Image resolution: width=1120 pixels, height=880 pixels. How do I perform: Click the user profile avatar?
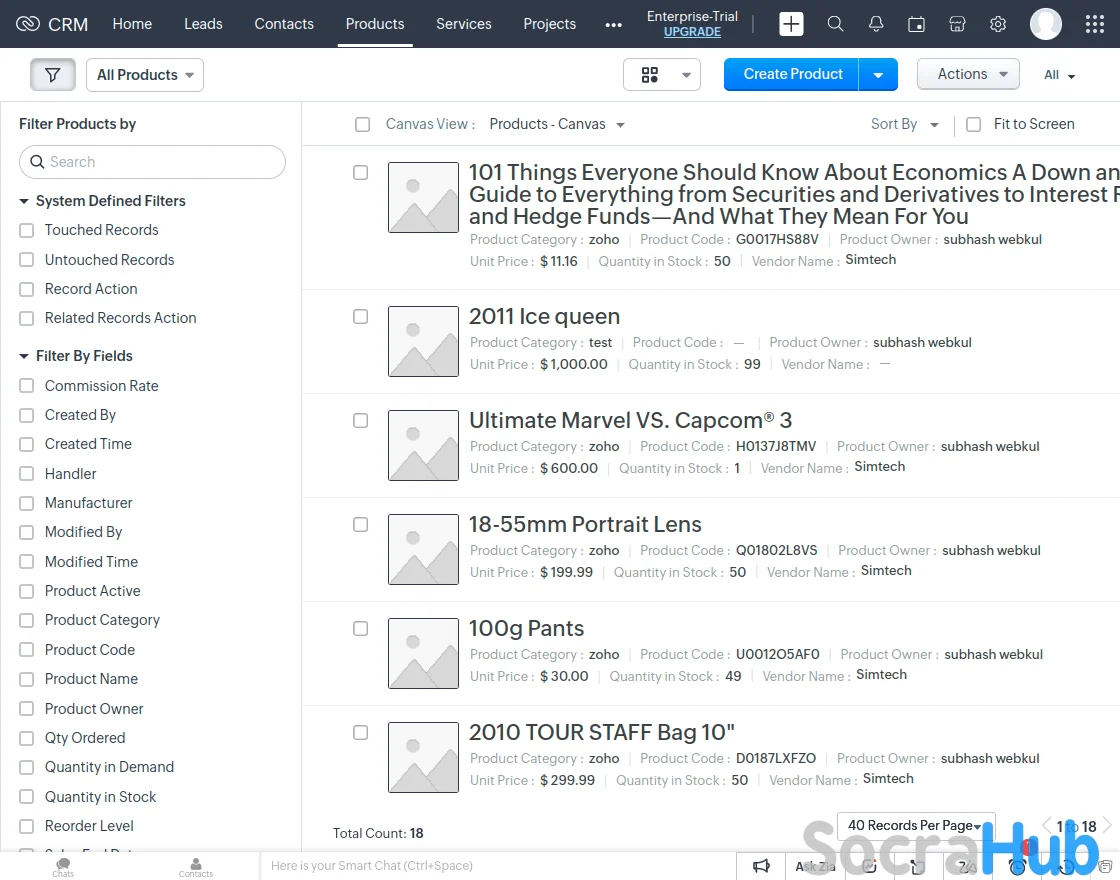click(1046, 24)
